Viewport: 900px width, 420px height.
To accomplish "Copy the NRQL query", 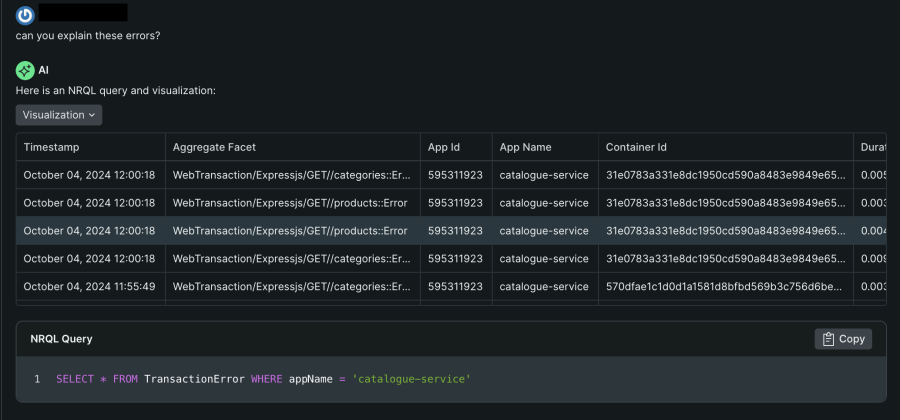I will [x=842, y=339].
